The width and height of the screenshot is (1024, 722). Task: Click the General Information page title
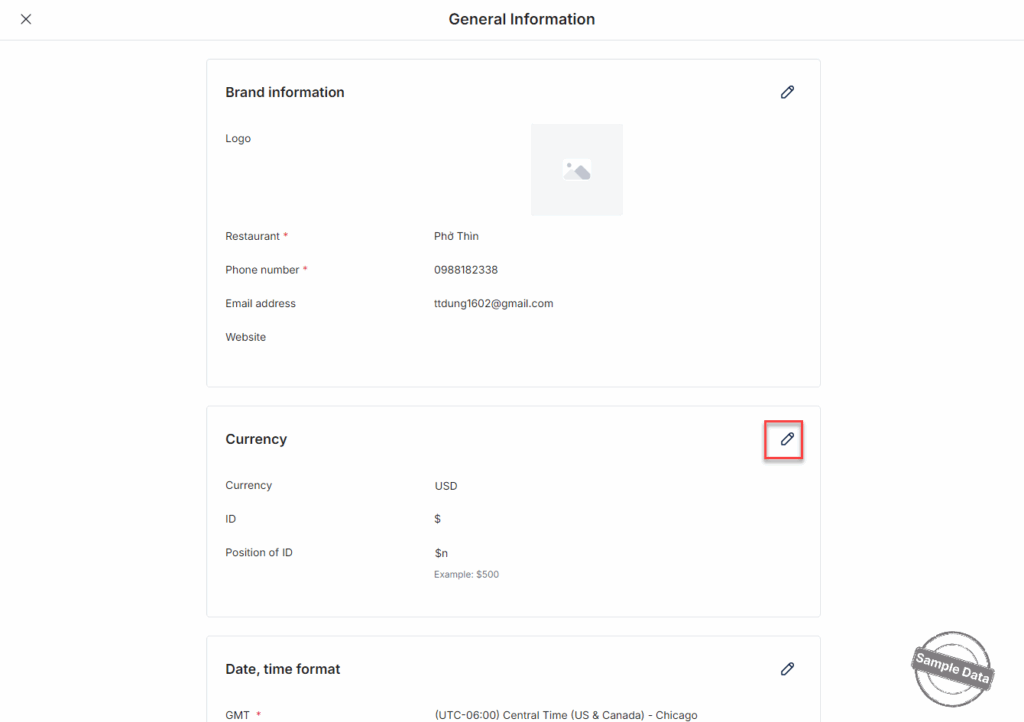tap(521, 19)
